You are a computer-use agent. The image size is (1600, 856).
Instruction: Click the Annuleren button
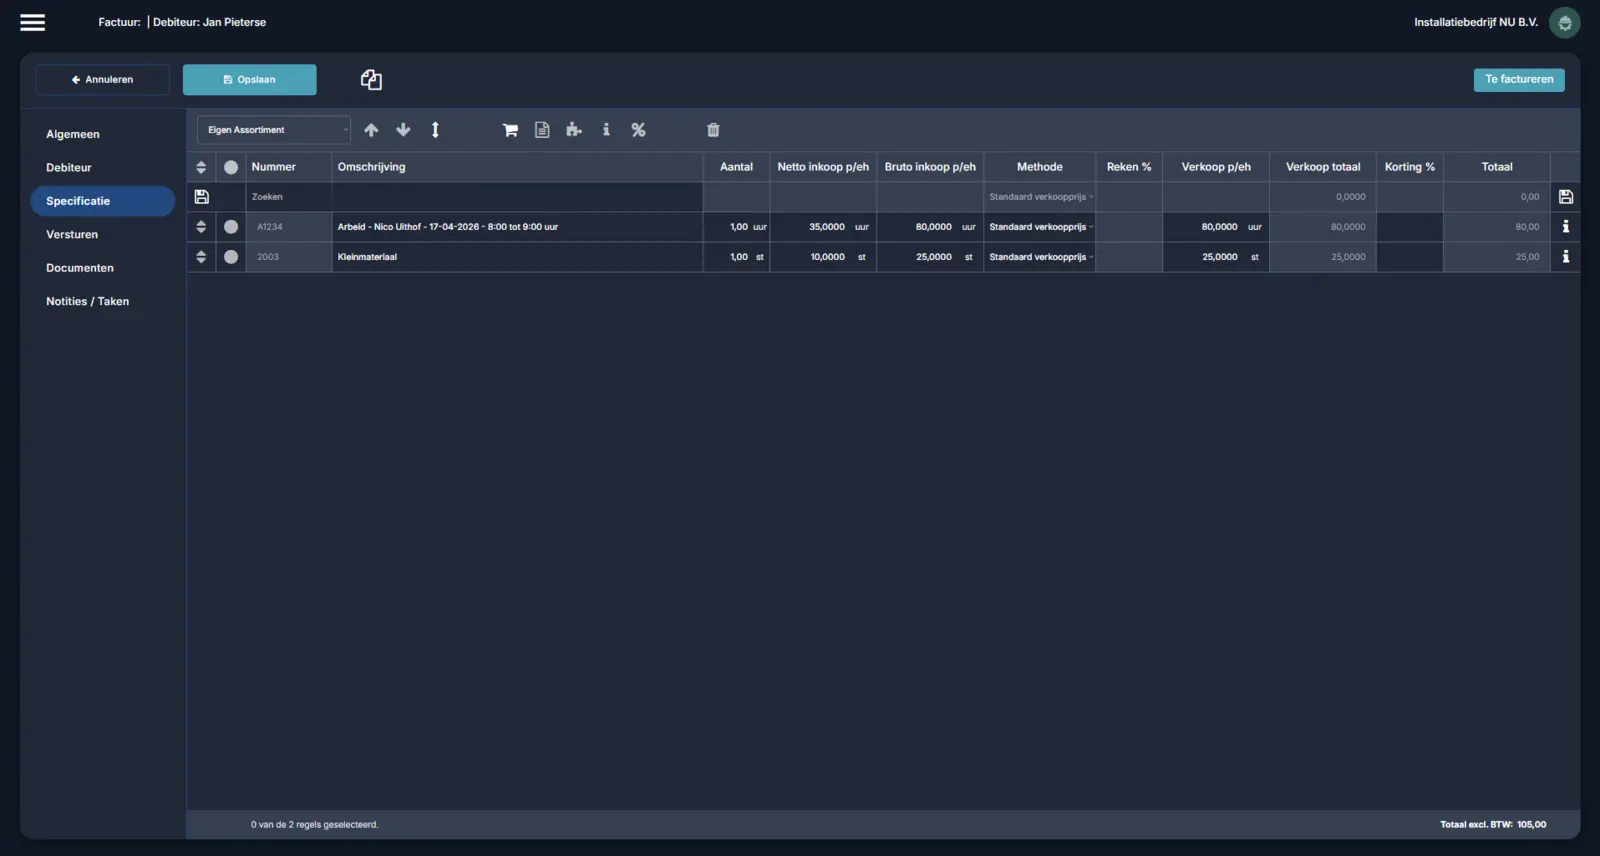[x=102, y=80]
